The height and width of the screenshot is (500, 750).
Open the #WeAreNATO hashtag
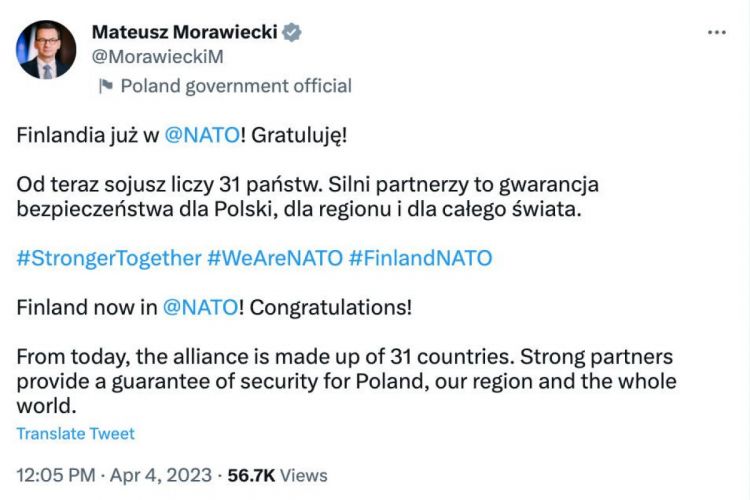point(273,257)
